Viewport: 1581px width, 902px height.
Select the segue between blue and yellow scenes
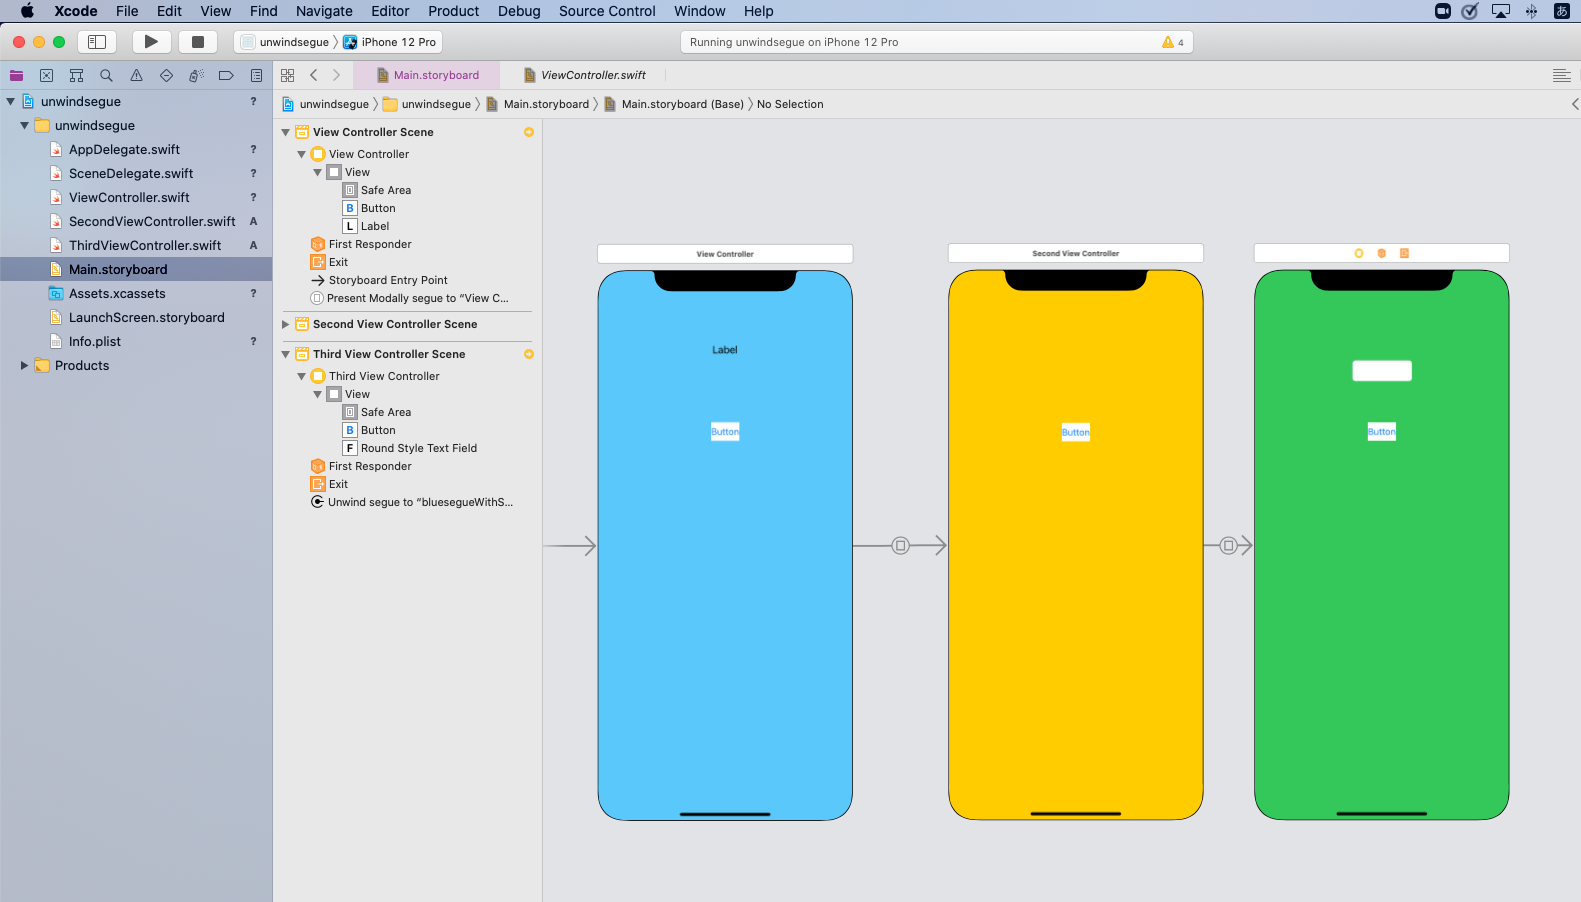900,546
